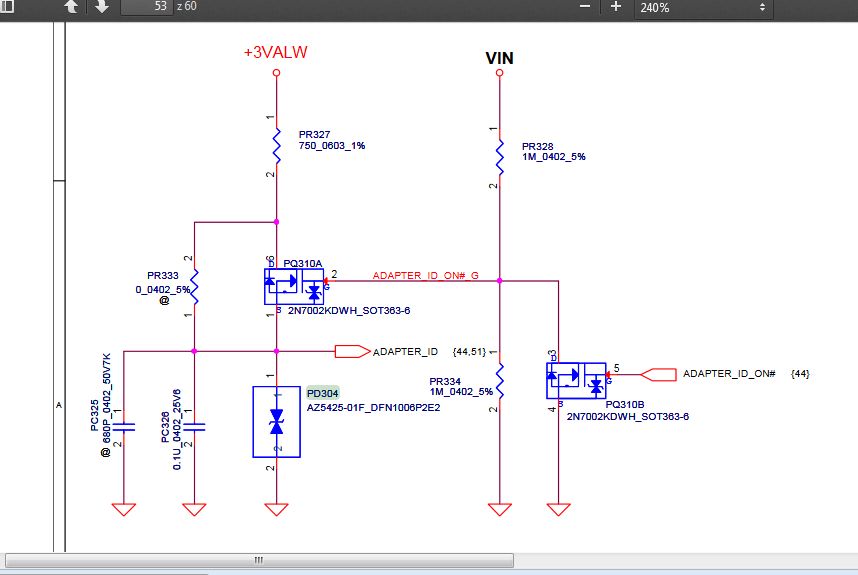Click the PQ310B MOSFET designator
Screen dimensions: 858x575
click(624, 404)
